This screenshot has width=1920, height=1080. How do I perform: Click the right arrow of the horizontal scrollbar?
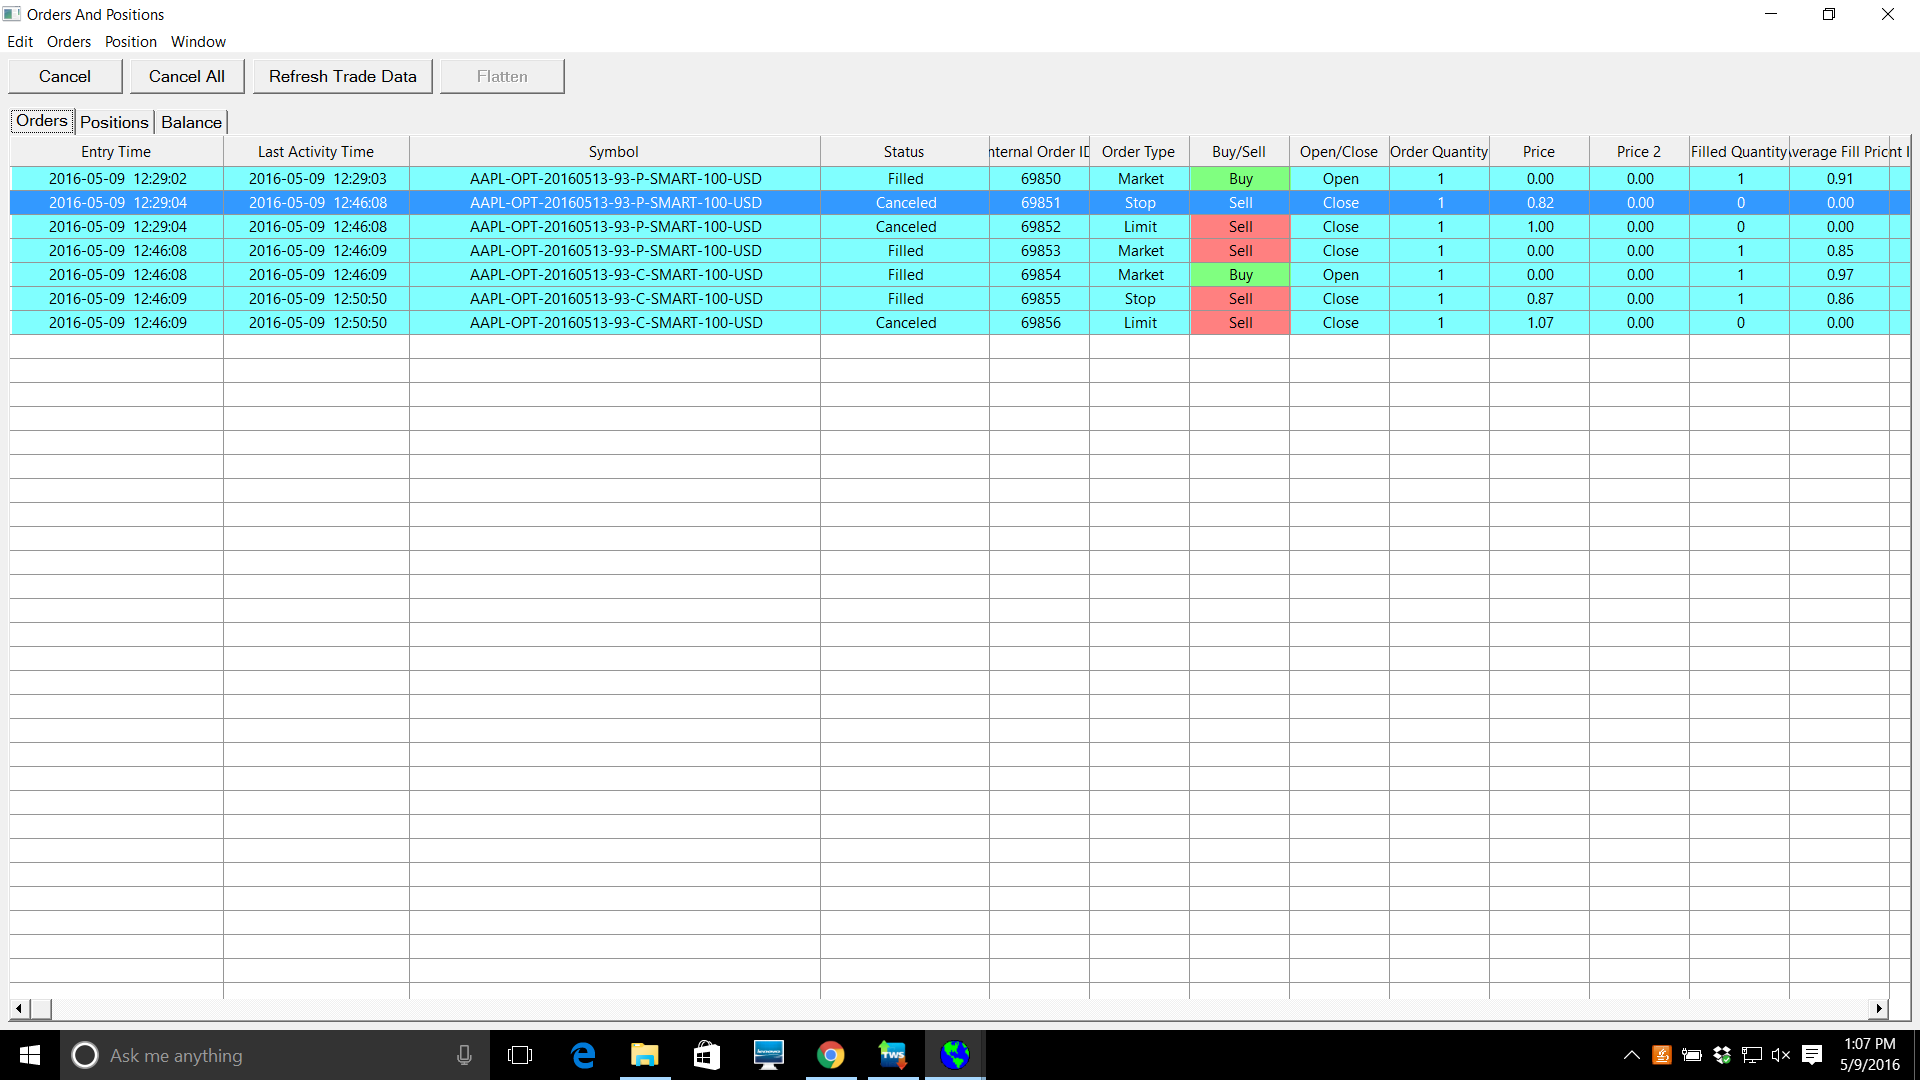point(1880,1008)
